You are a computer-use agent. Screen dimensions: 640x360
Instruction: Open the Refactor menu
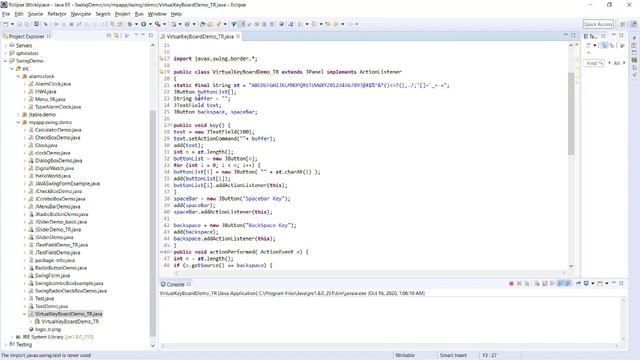(x=57, y=14)
